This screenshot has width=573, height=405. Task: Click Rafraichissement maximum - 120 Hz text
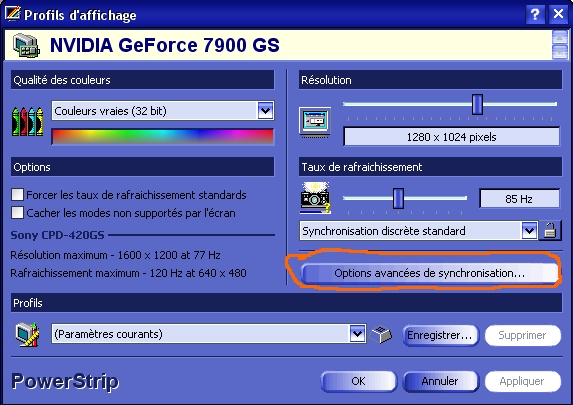tap(128, 273)
